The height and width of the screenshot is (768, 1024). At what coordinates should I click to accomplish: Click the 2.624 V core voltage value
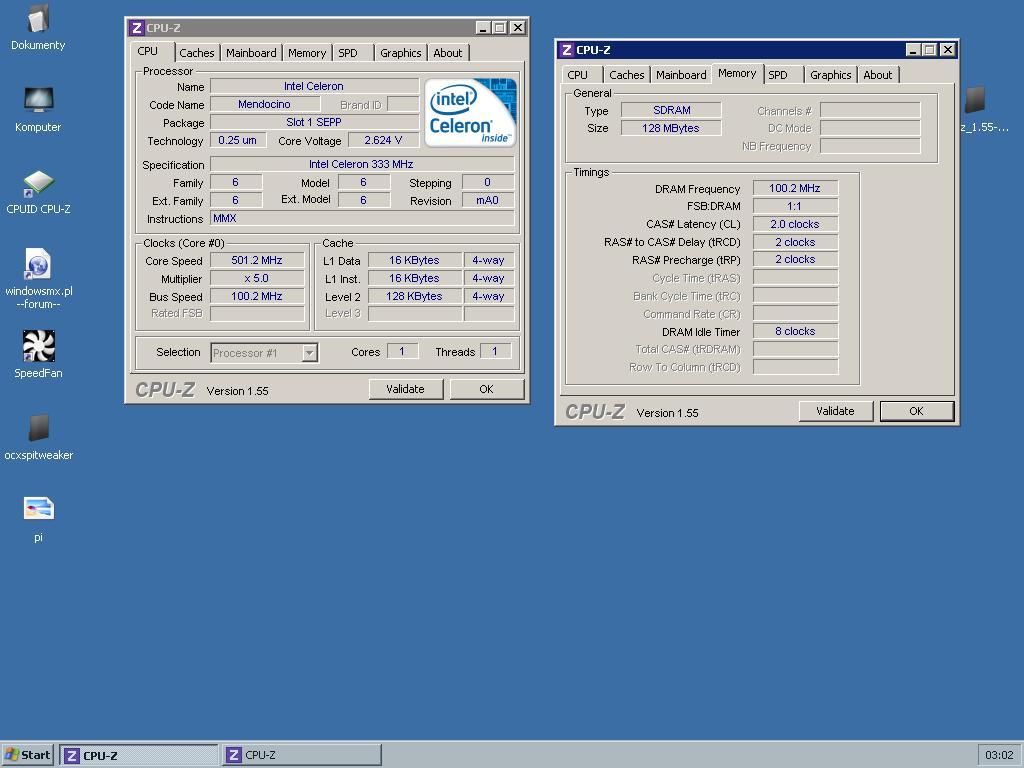coord(383,140)
